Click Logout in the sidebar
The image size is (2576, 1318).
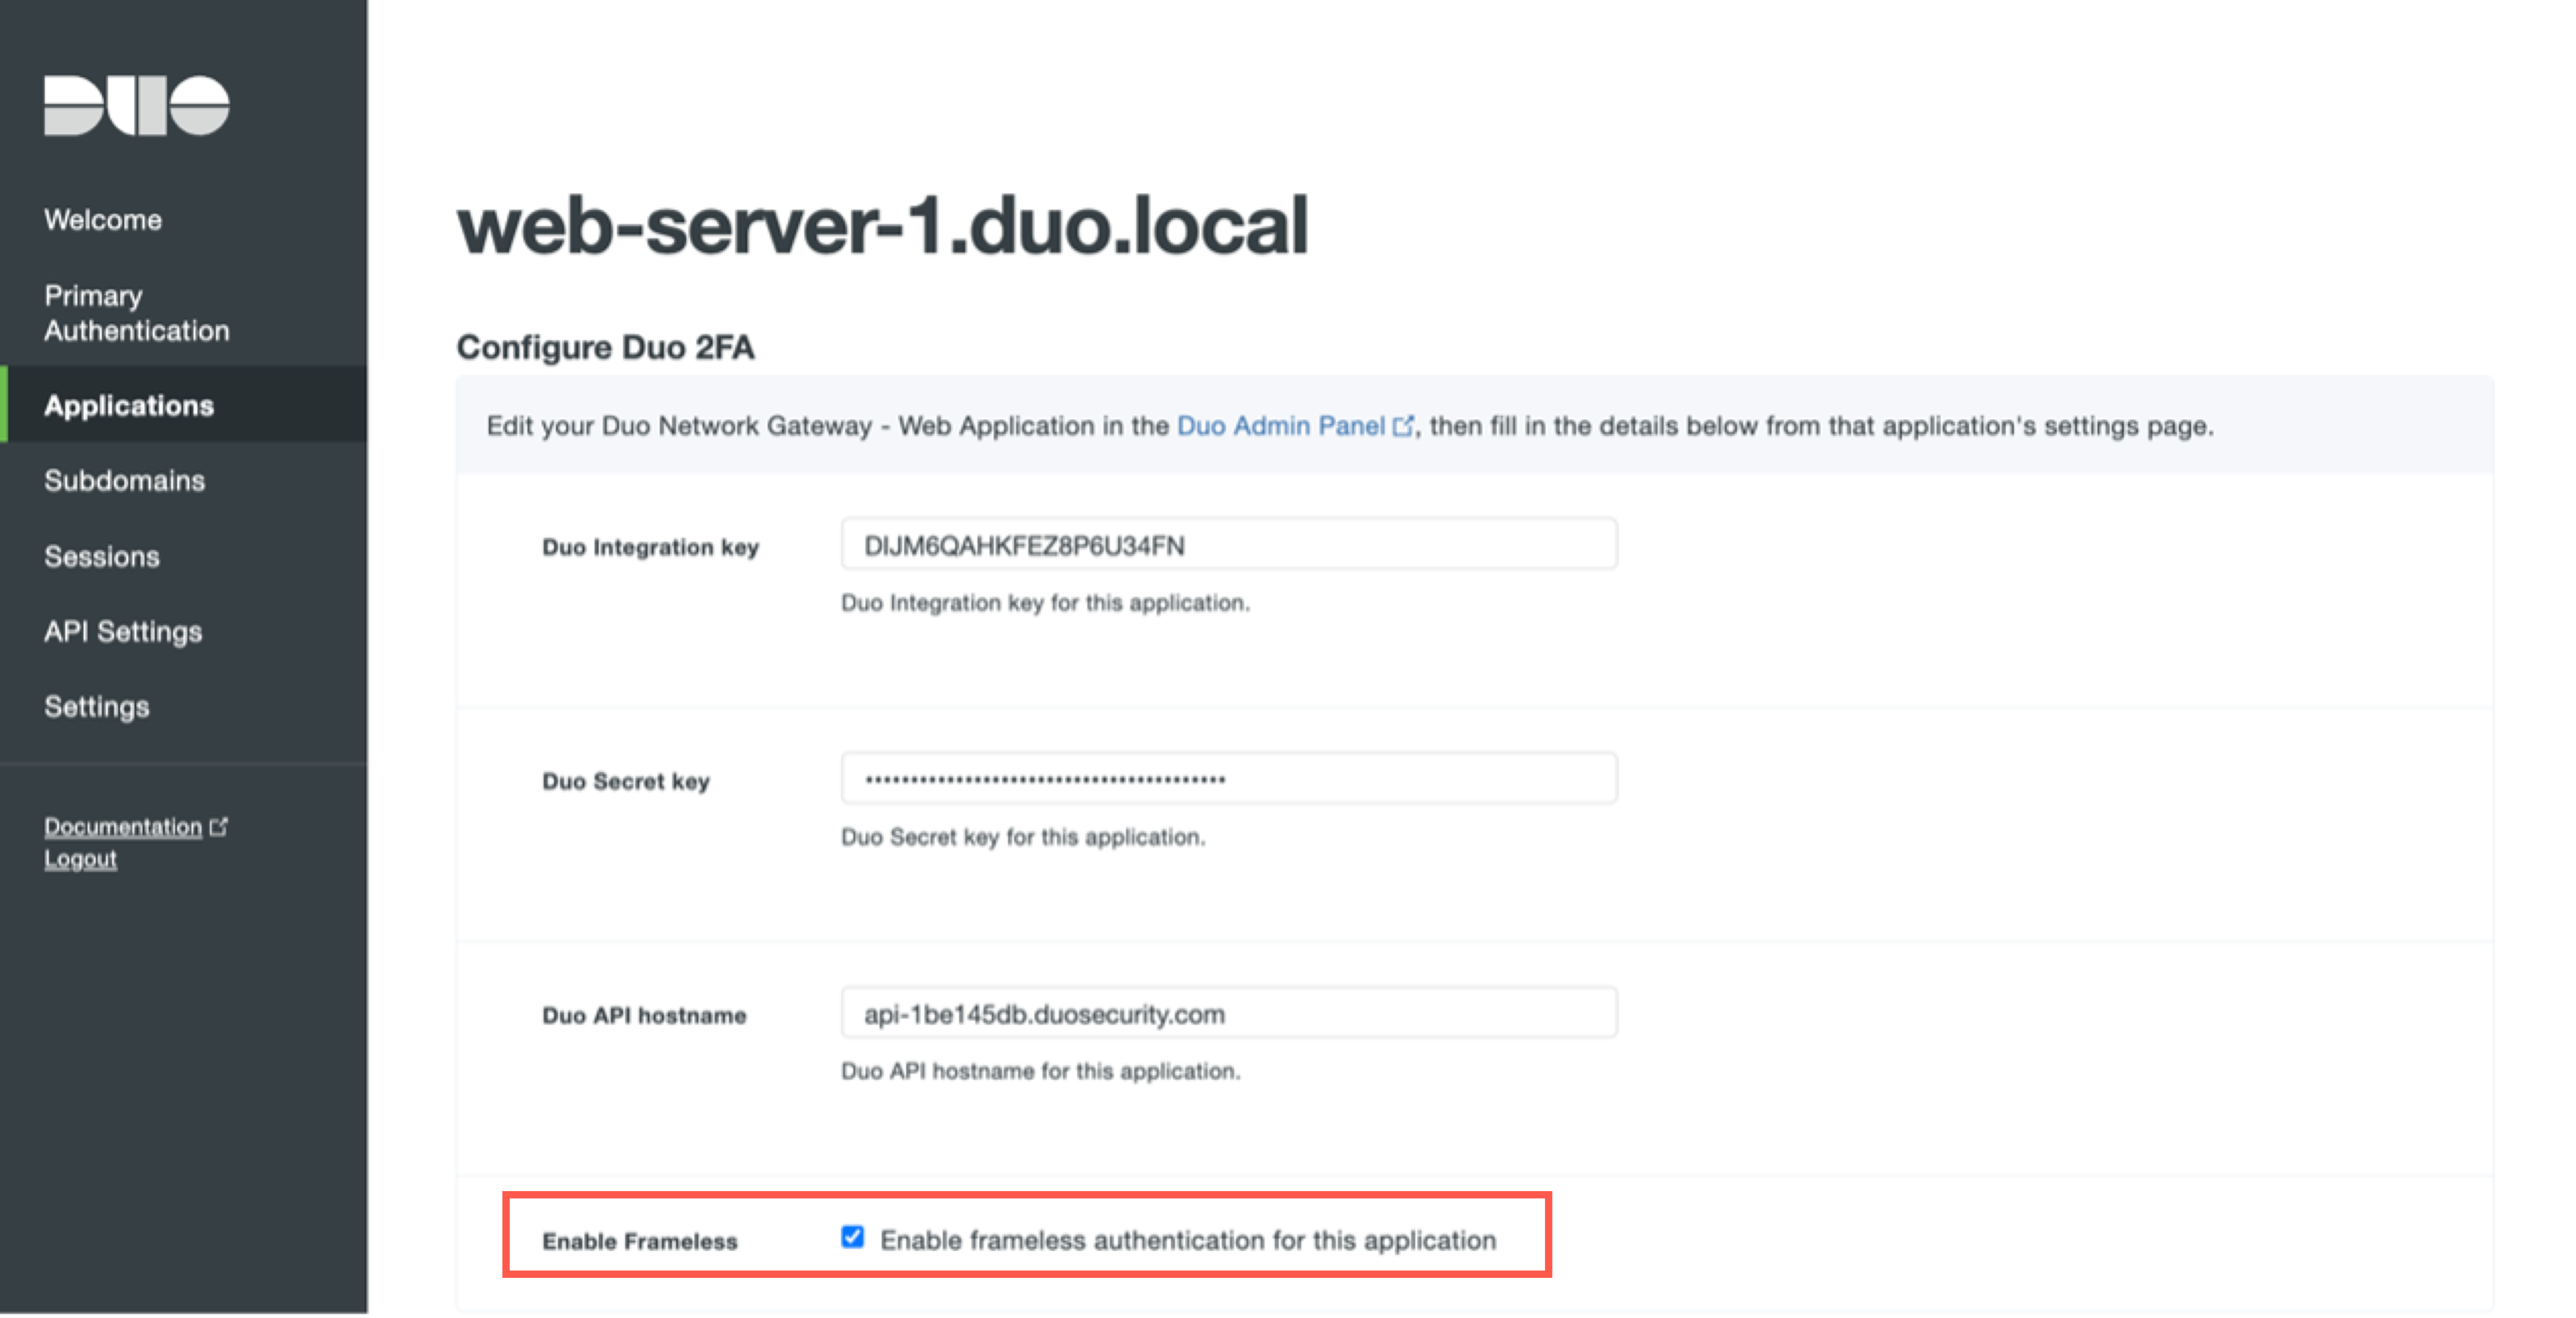pos(80,858)
